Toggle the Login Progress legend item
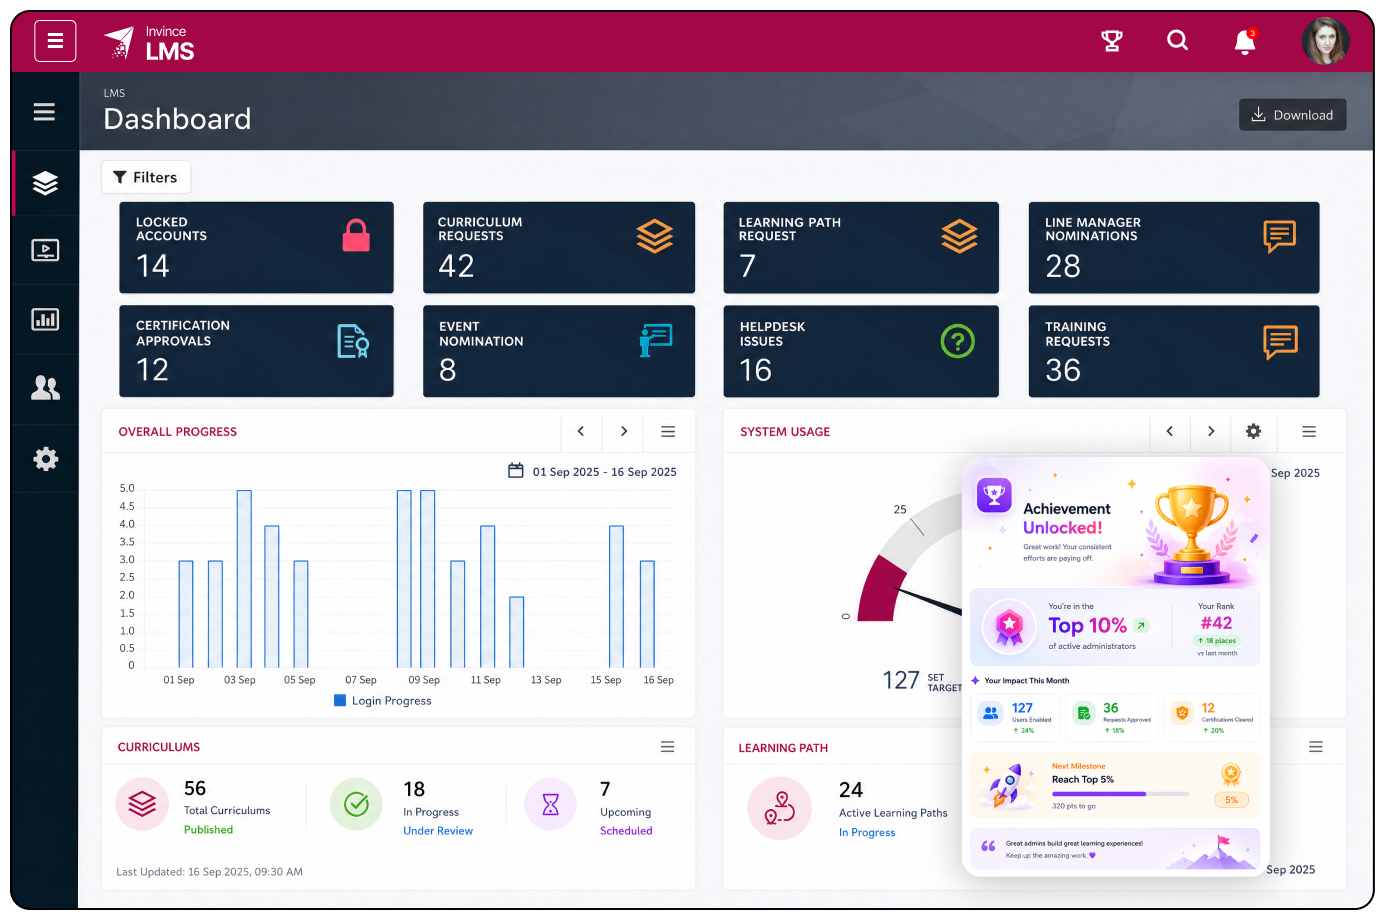Screen dimensions: 1385x920 [383, 701]
